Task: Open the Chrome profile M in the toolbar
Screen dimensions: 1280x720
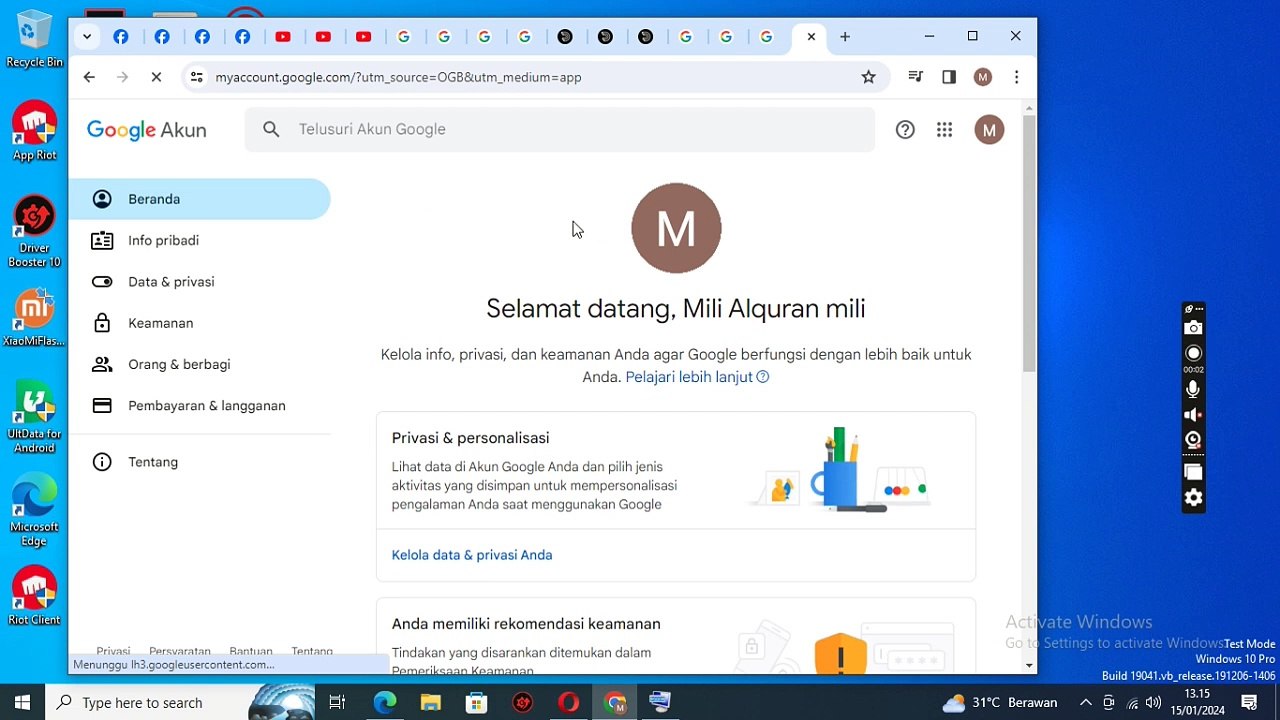Action: click(x=983, y=77)
